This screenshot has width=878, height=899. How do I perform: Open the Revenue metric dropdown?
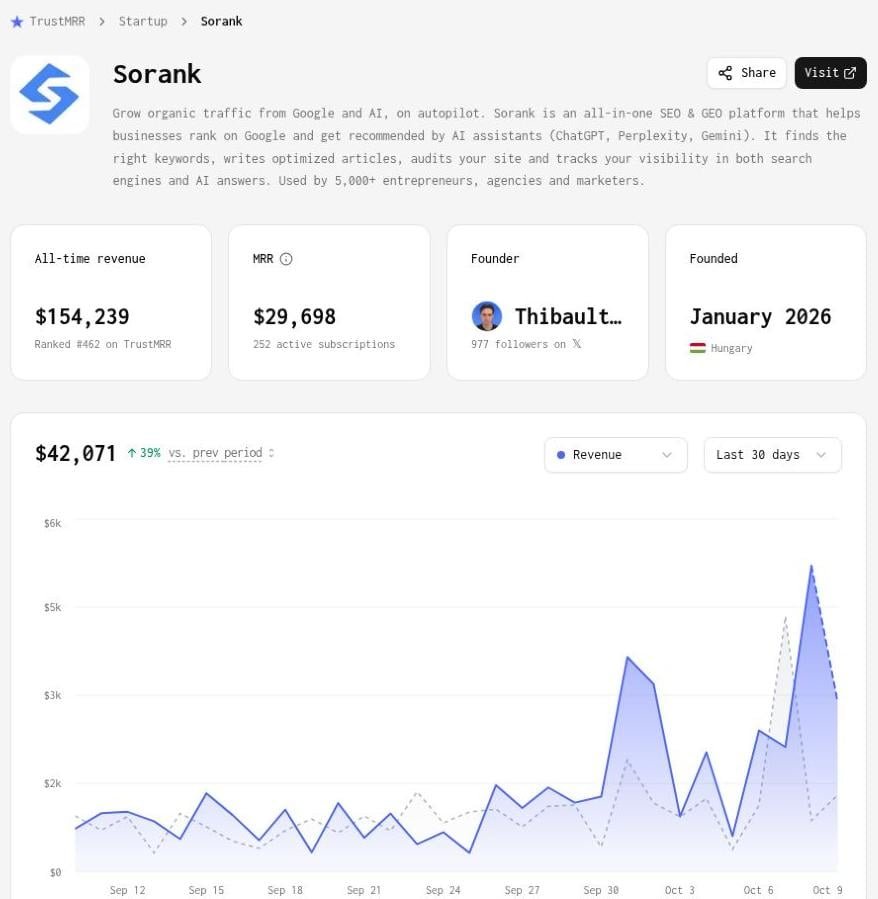pos(615,455)
